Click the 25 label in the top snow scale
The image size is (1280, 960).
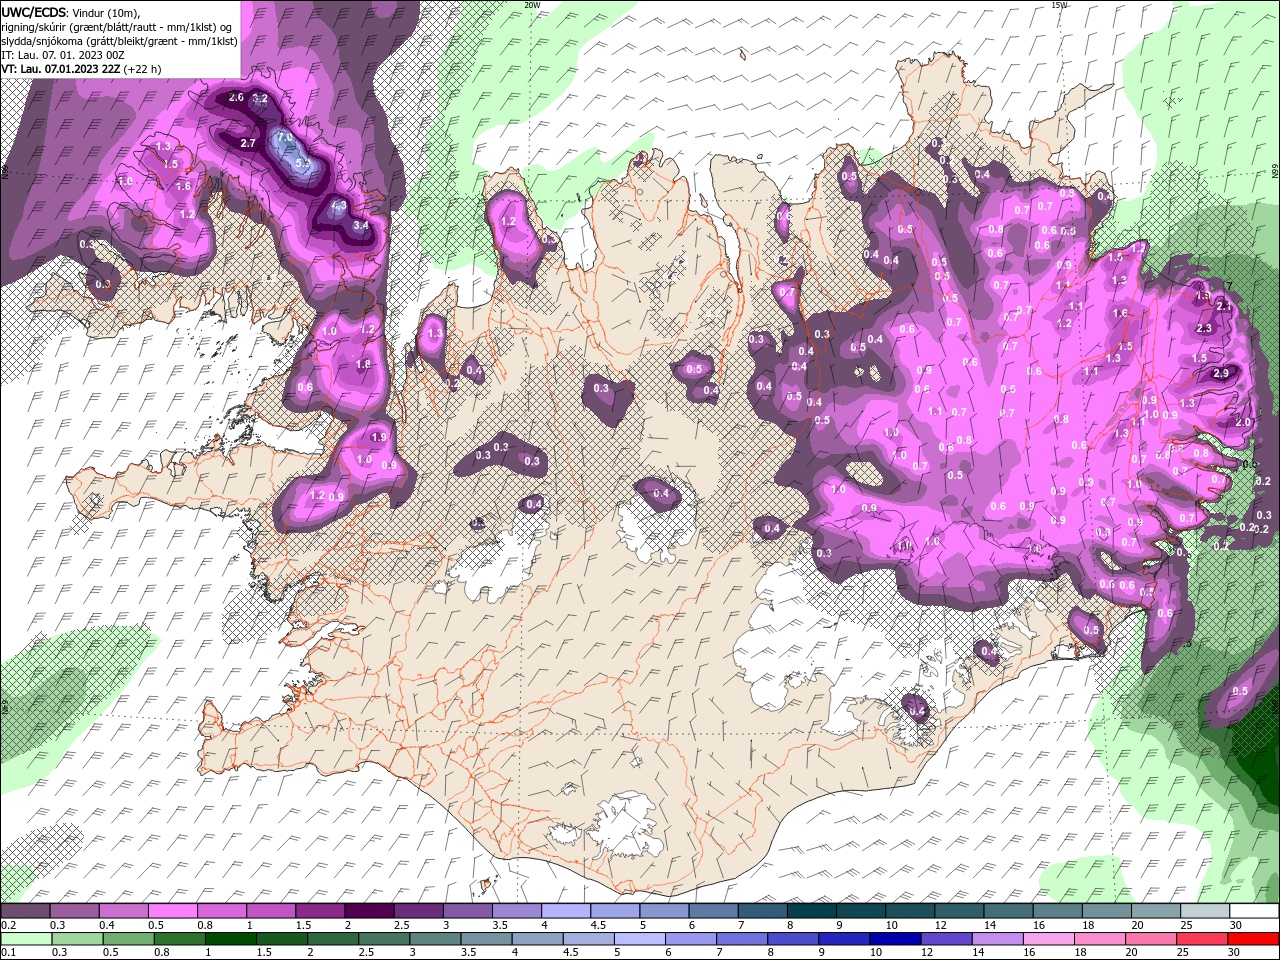pos(1185,925)
